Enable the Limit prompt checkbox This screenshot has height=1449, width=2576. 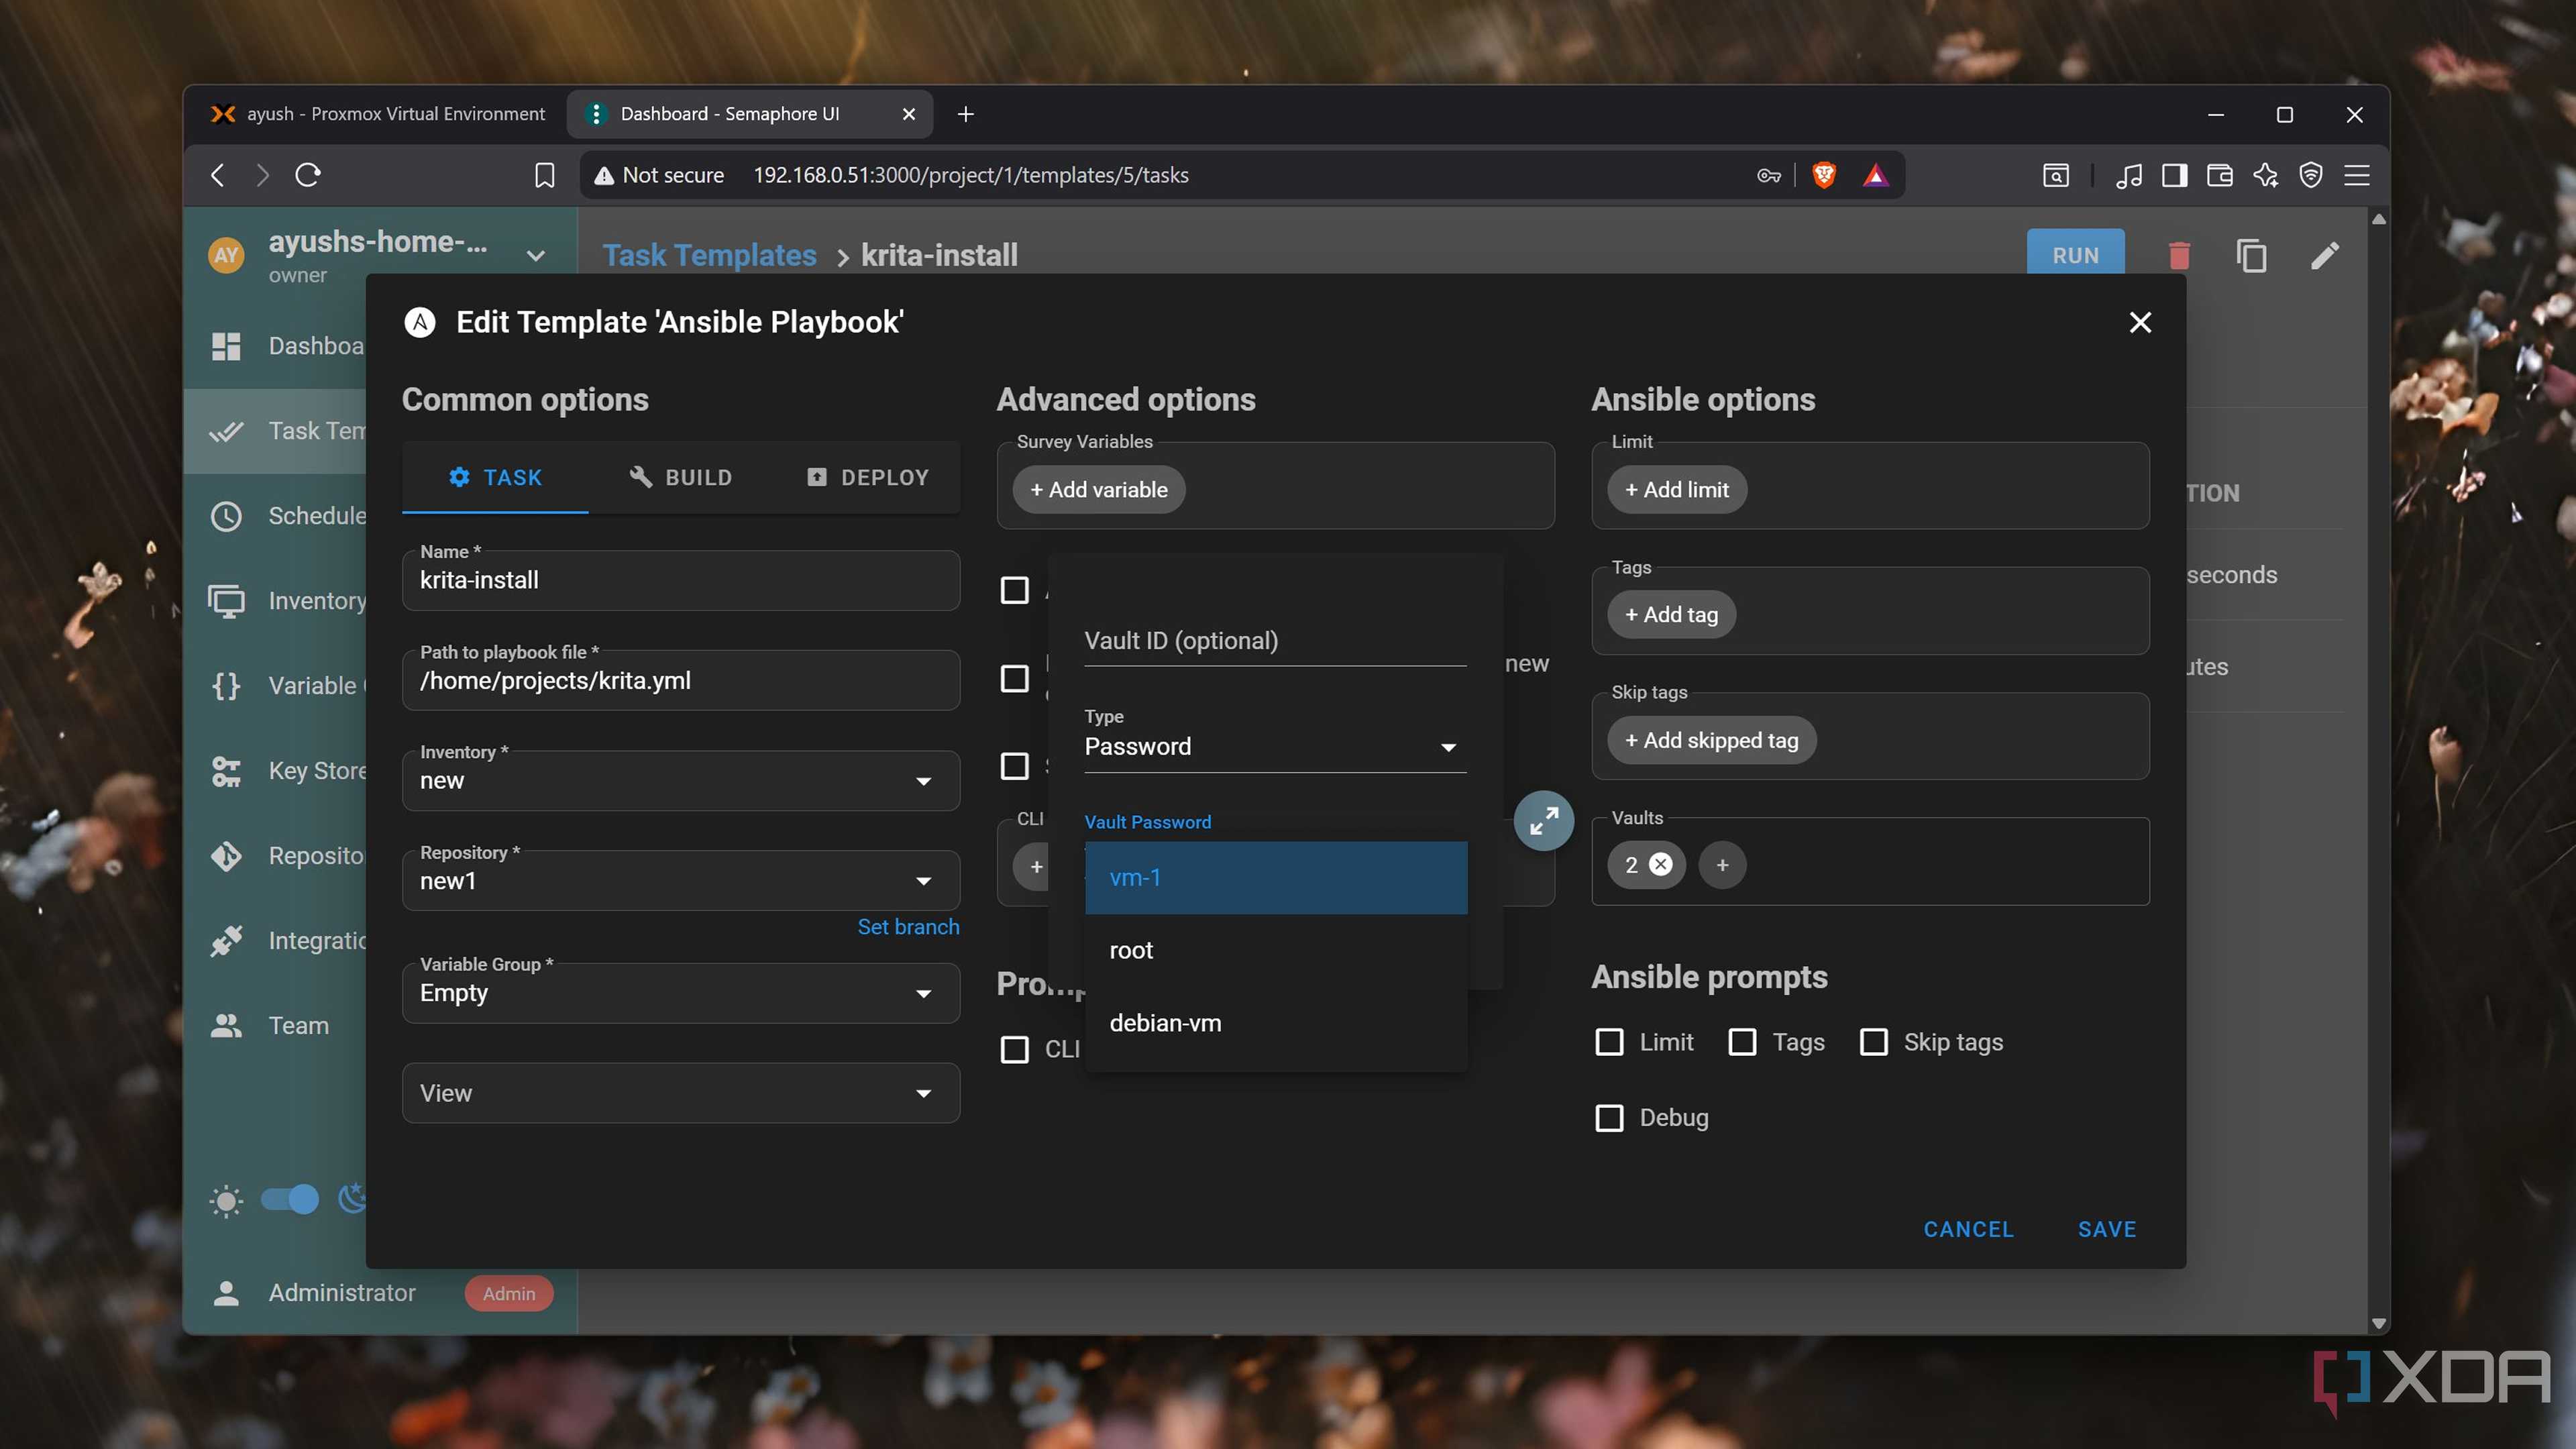click(1609, 1042)
